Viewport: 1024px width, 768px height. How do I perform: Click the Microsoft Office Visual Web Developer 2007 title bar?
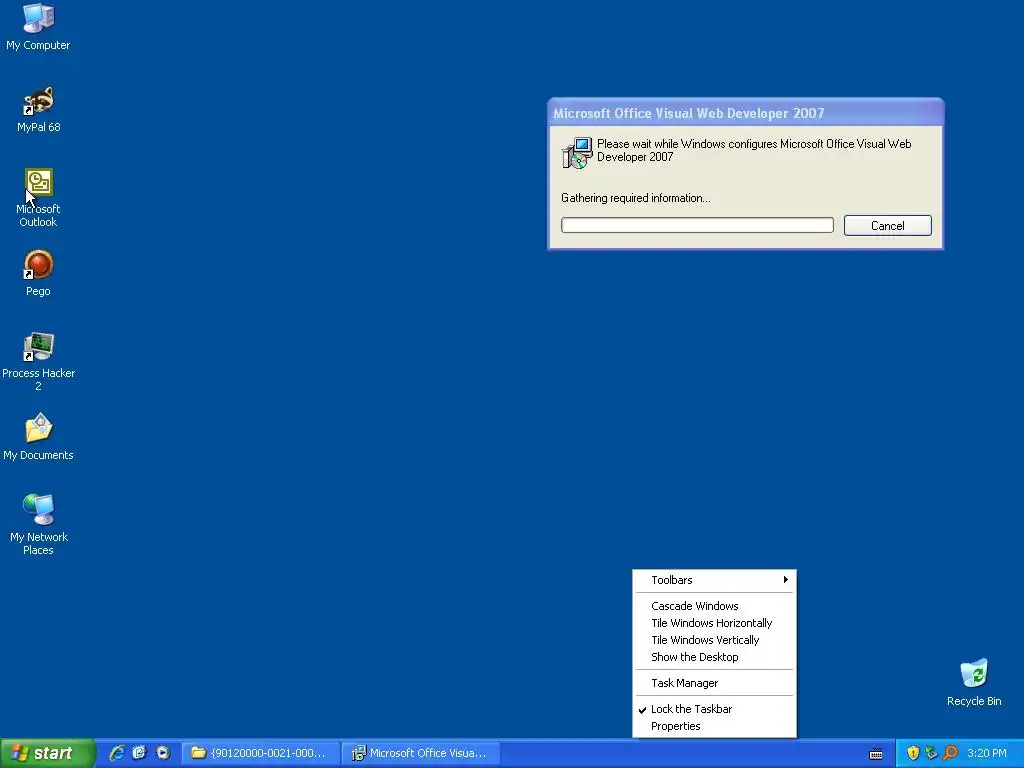pos(745,113)
